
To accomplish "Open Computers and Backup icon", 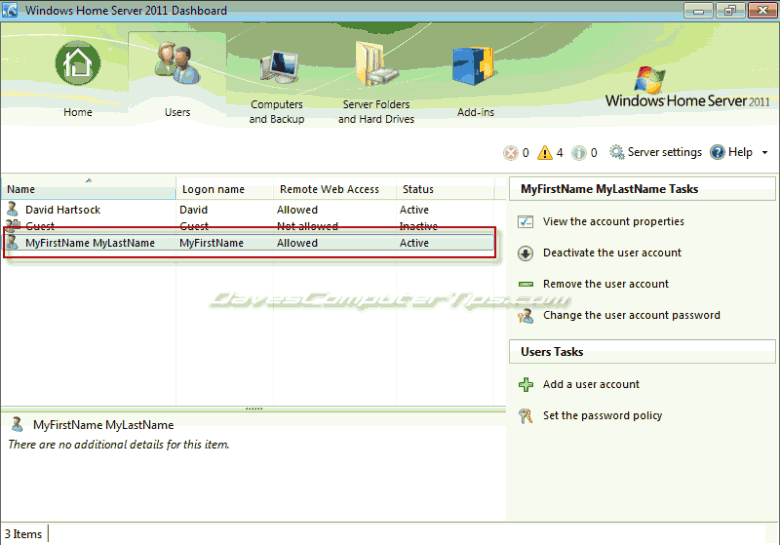I will pyautogui.click(x=279, y=67).
